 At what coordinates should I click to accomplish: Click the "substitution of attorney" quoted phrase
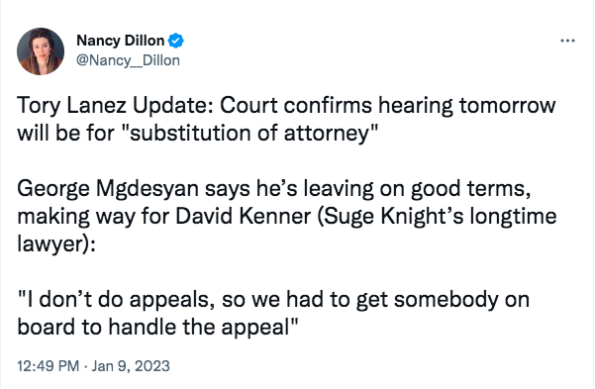pyautogui.click(x=252, y=133)
